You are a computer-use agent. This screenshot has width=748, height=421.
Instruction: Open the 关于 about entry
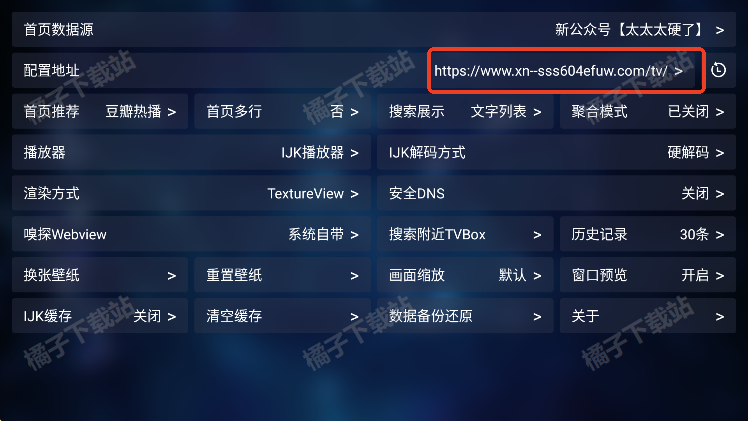pyautogui.click(x=648, y=316)
